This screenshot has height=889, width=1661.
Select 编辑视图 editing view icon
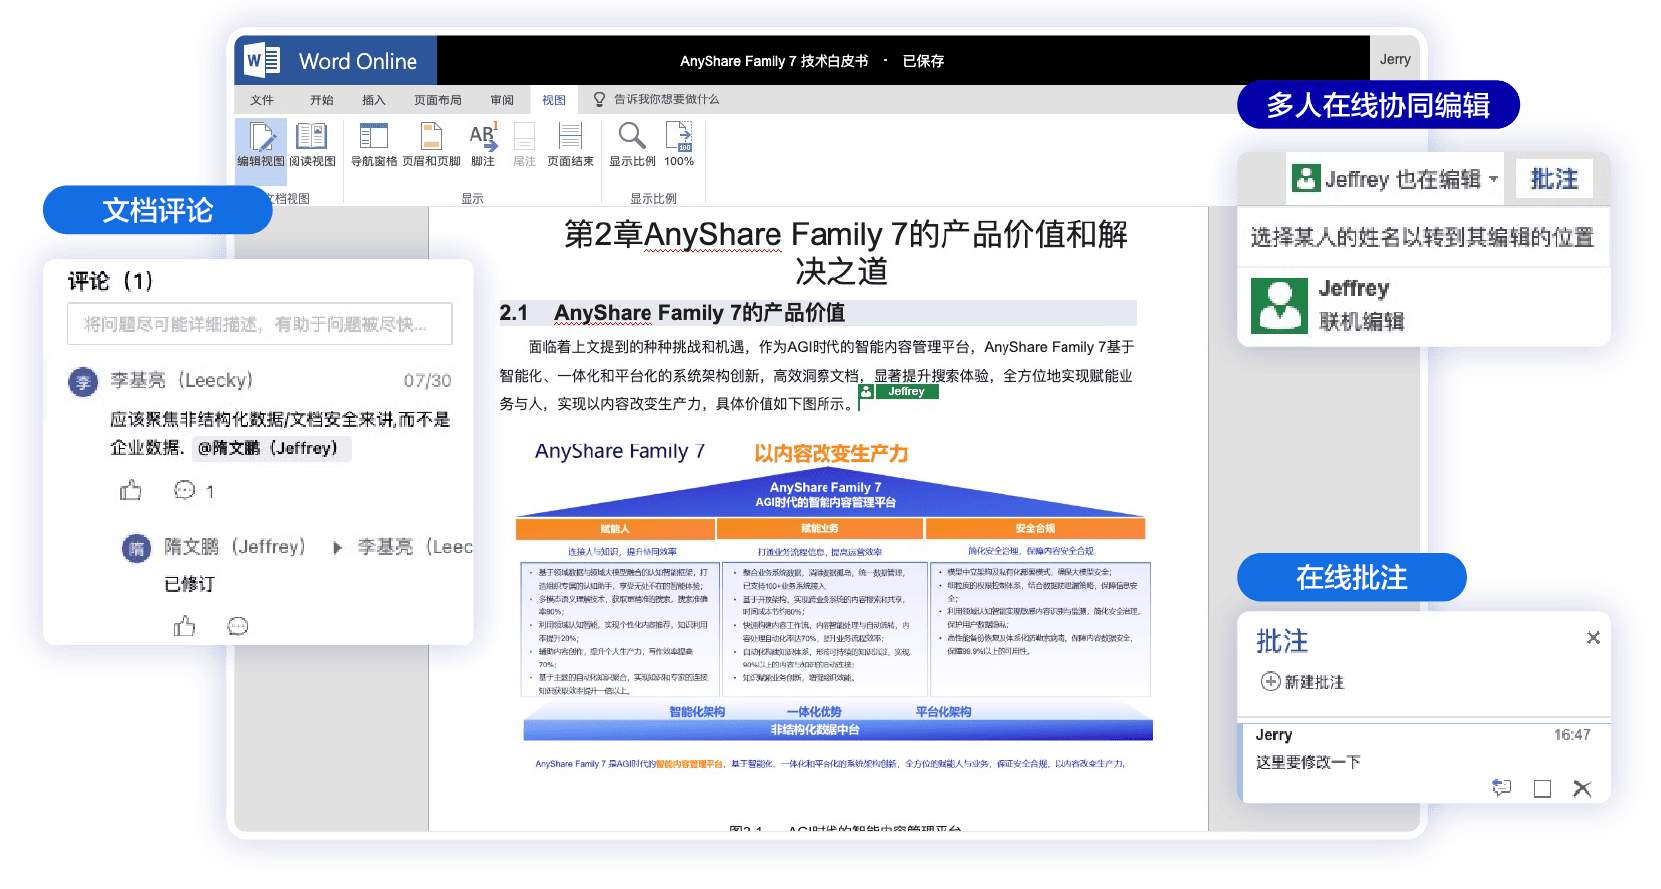262,136
